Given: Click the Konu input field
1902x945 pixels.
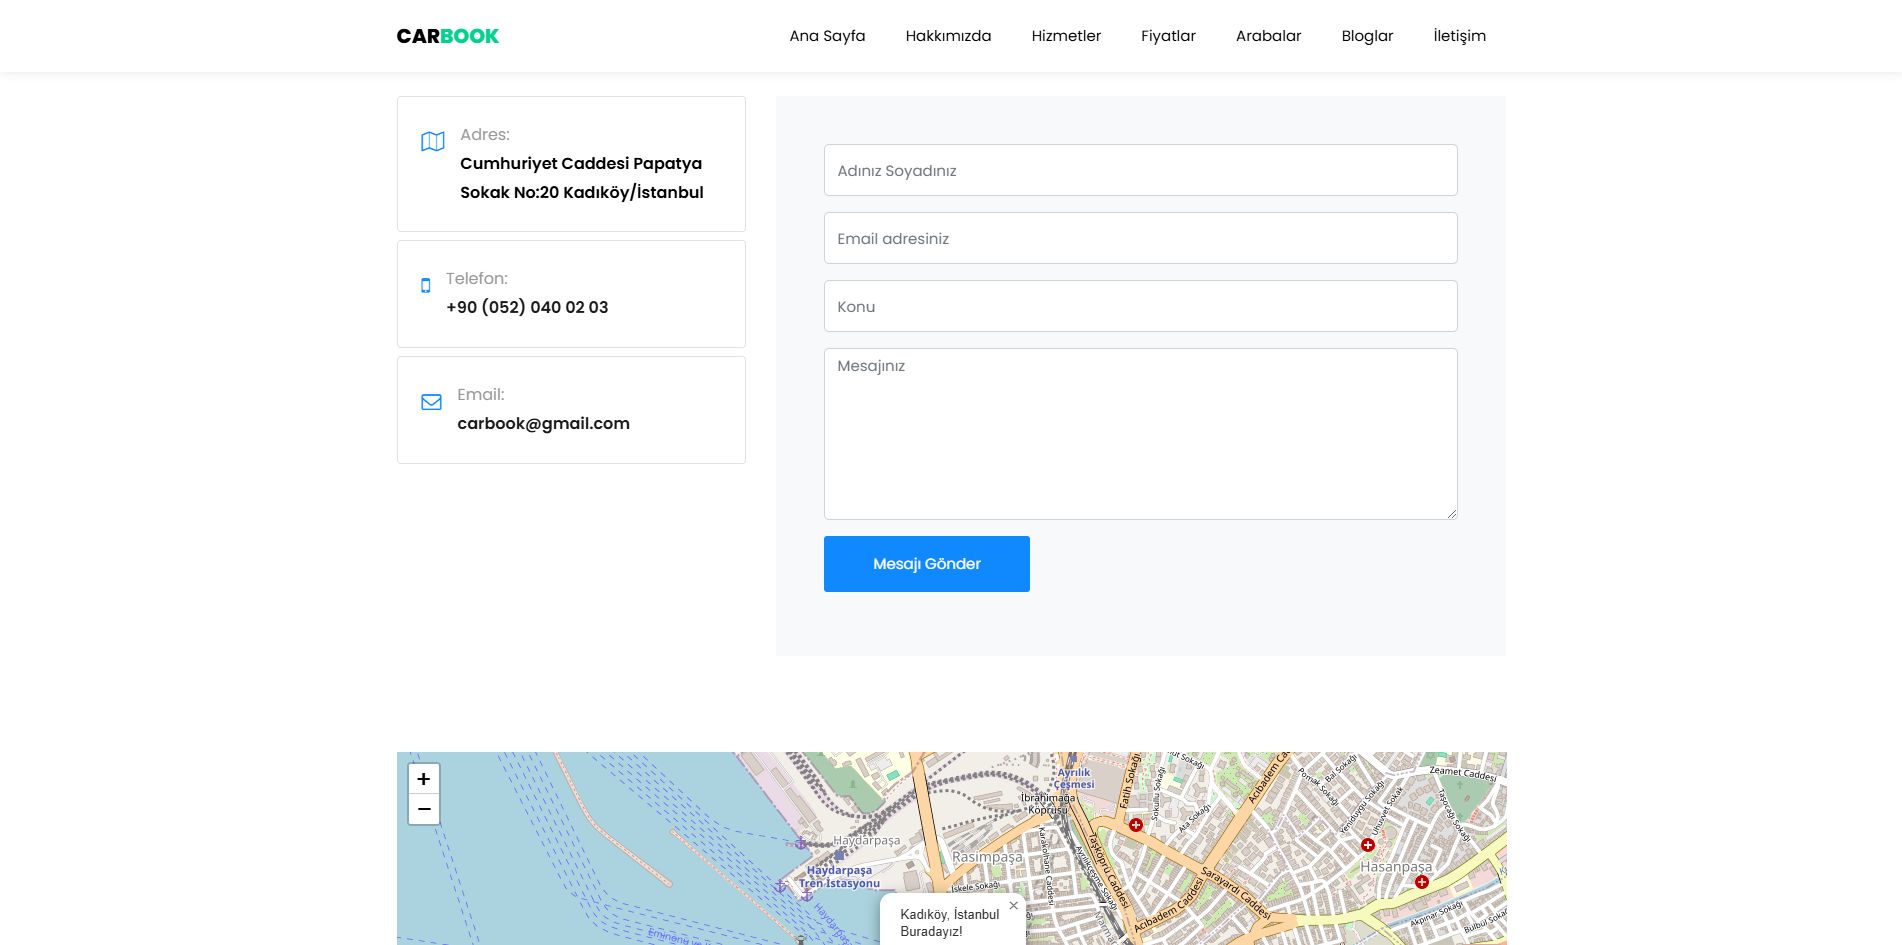Looking at the screenshot, I should click(1139, 306).
